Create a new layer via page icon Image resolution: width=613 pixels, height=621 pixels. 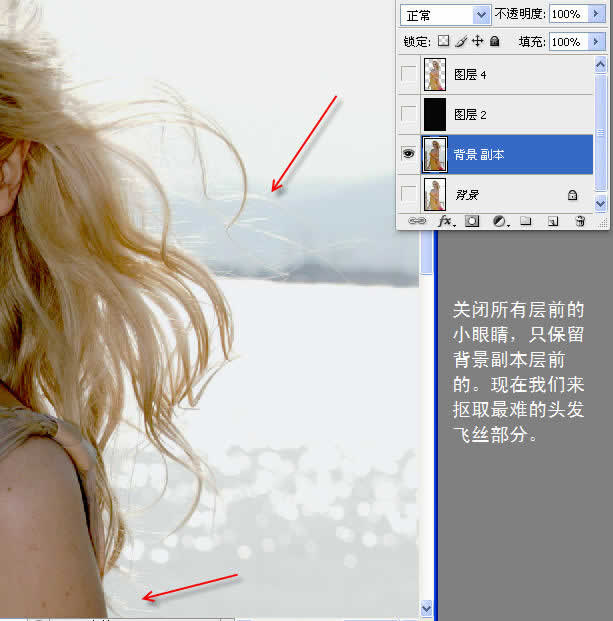[553, 221]
